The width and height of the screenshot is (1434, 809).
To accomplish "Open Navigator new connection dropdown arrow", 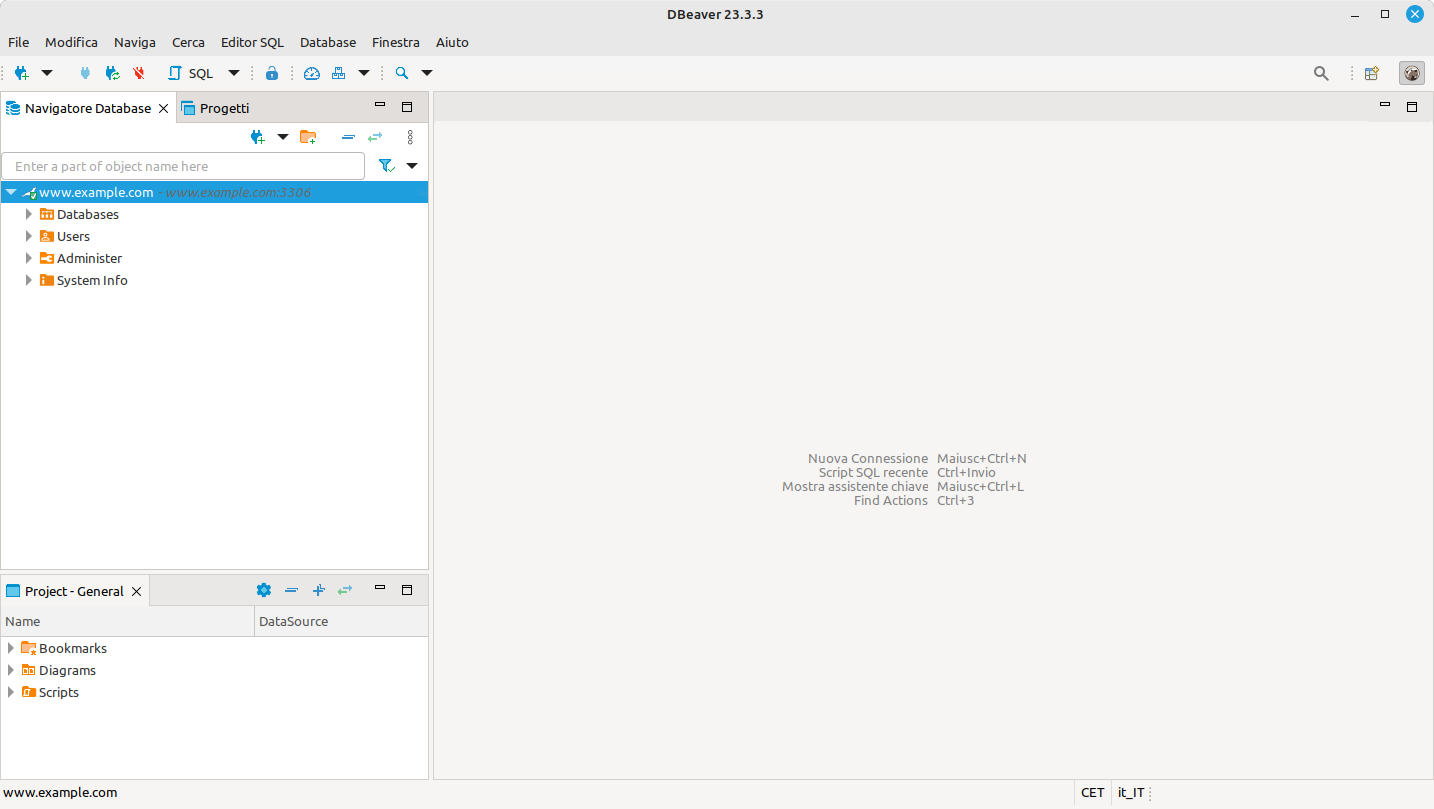I will pyautogui.click(x=283, y=137).
